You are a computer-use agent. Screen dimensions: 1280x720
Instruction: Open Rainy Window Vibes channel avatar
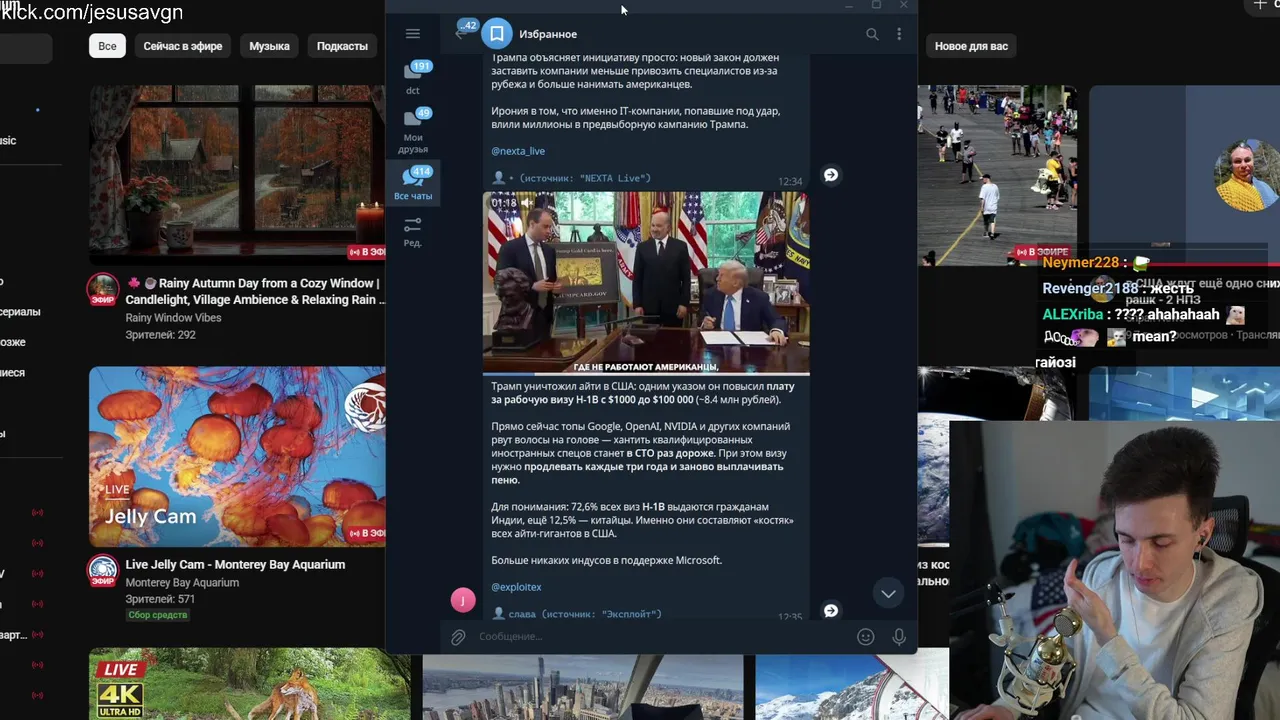[102, 289]
